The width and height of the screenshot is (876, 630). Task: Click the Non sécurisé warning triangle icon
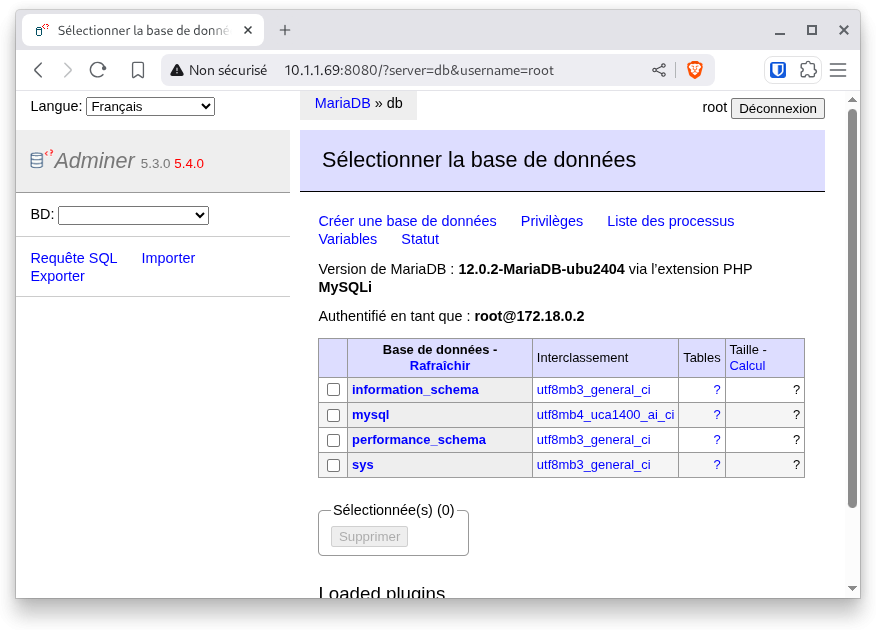[177, 70]
